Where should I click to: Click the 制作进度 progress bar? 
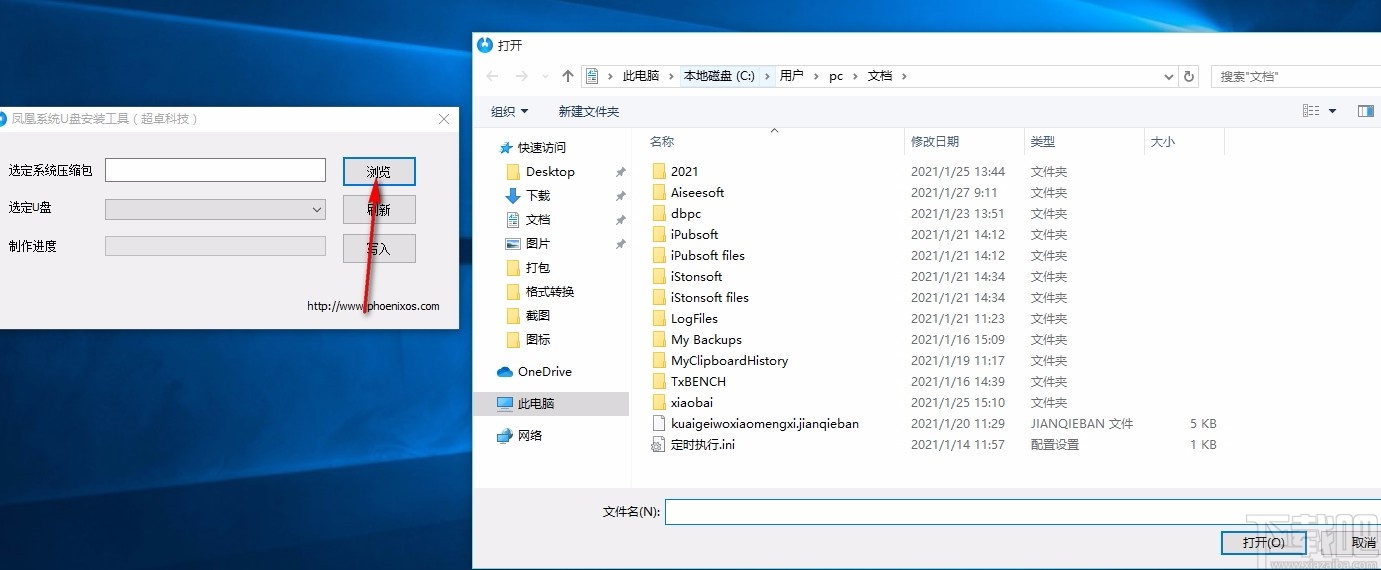(215, 246)
